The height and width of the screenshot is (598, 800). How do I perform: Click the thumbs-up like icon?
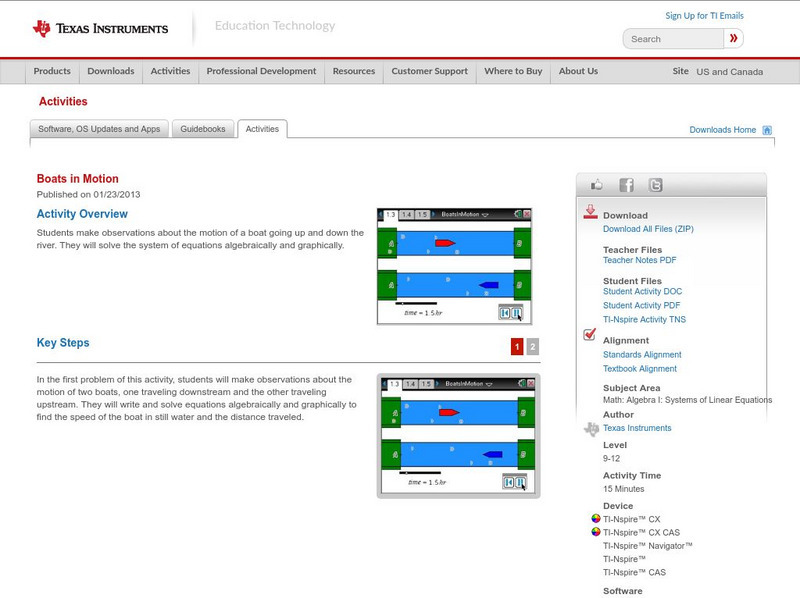[597, 185]
